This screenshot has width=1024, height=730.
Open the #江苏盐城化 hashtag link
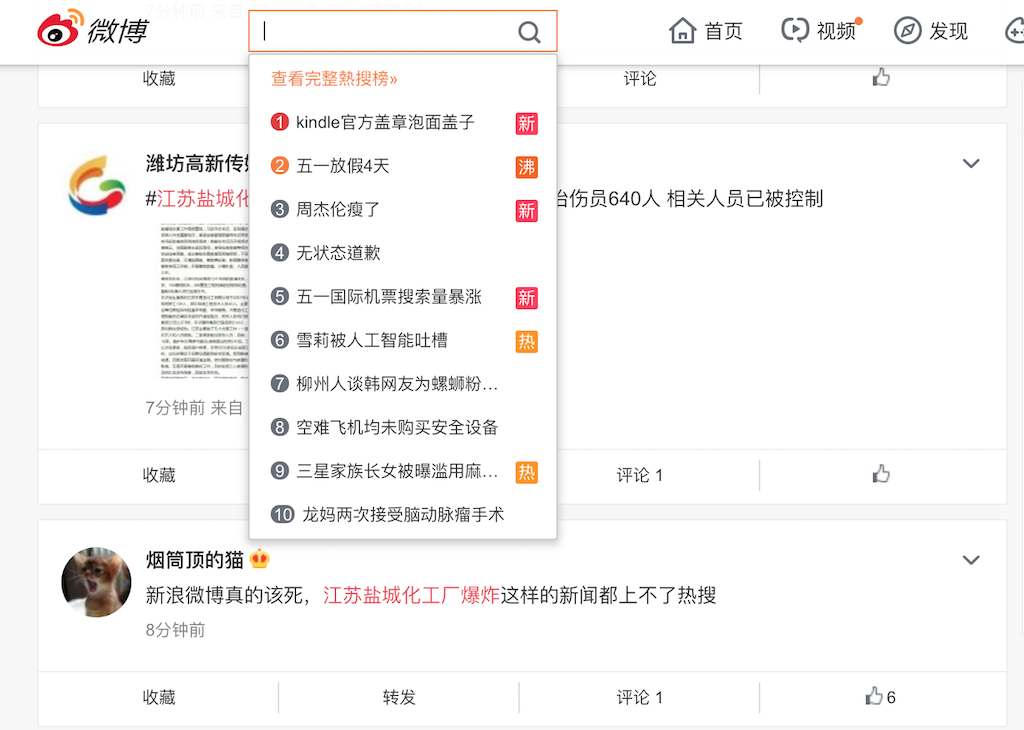[x=197, y=198]
